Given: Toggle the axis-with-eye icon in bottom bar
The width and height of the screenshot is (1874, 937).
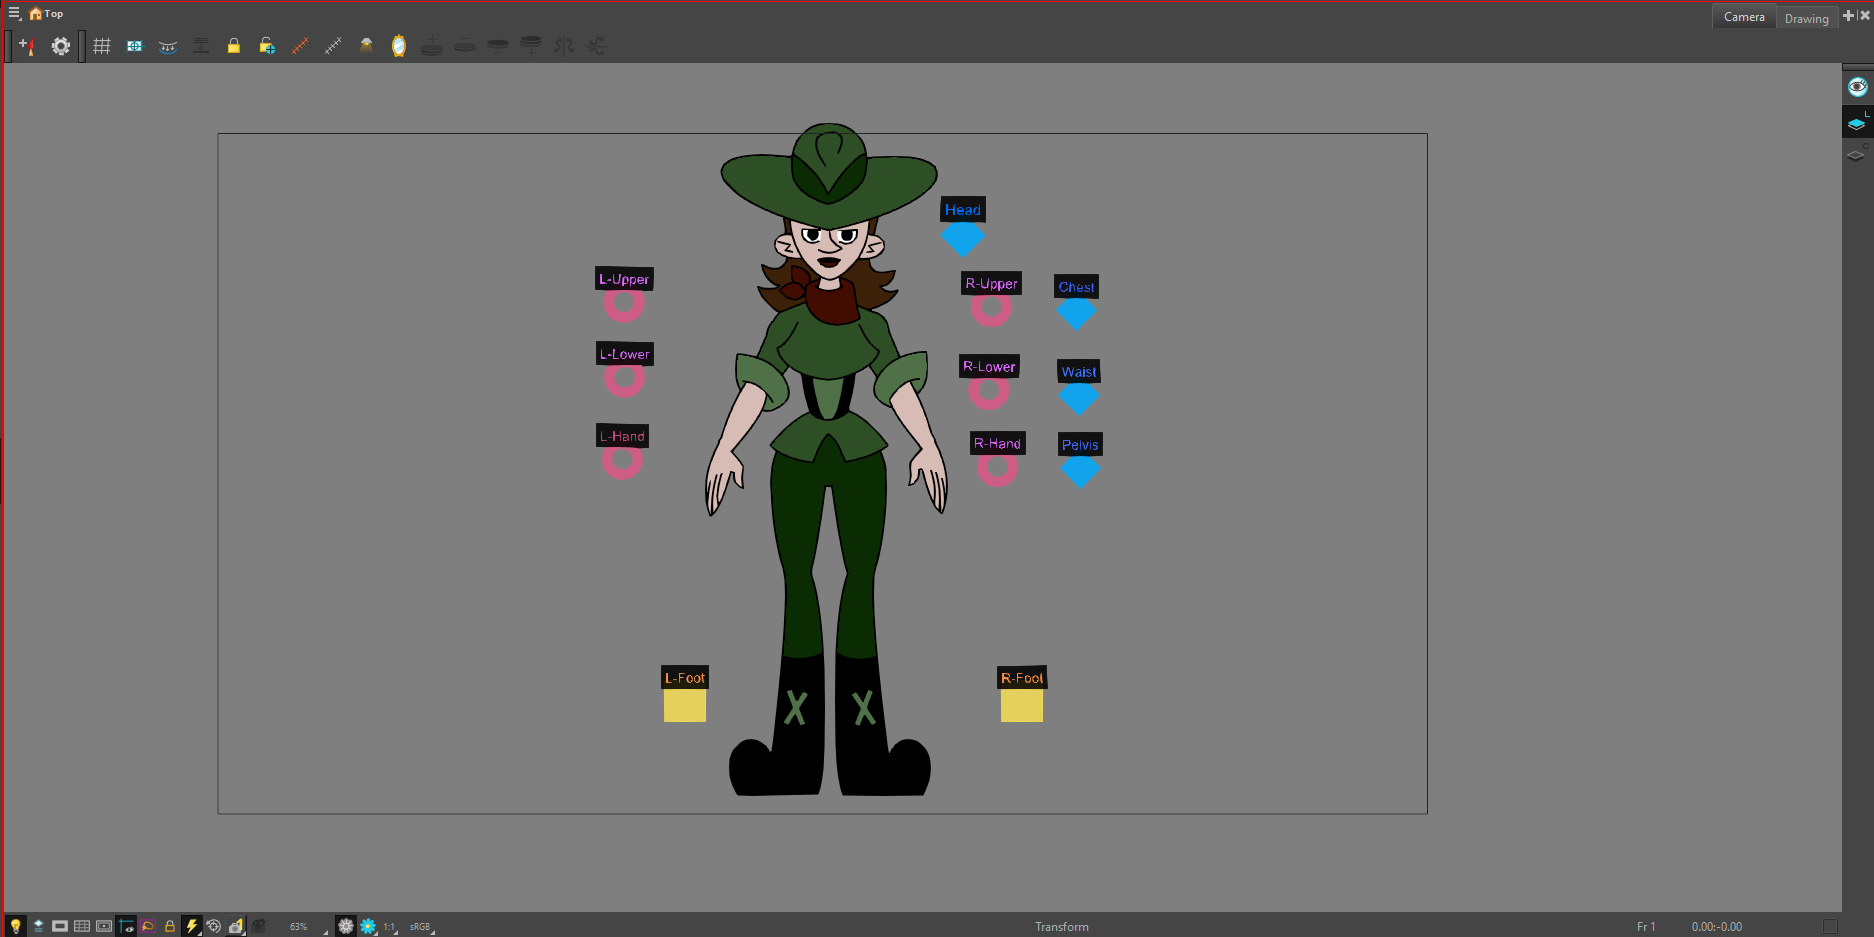Looking at the screenshot, I should (126, 926).
